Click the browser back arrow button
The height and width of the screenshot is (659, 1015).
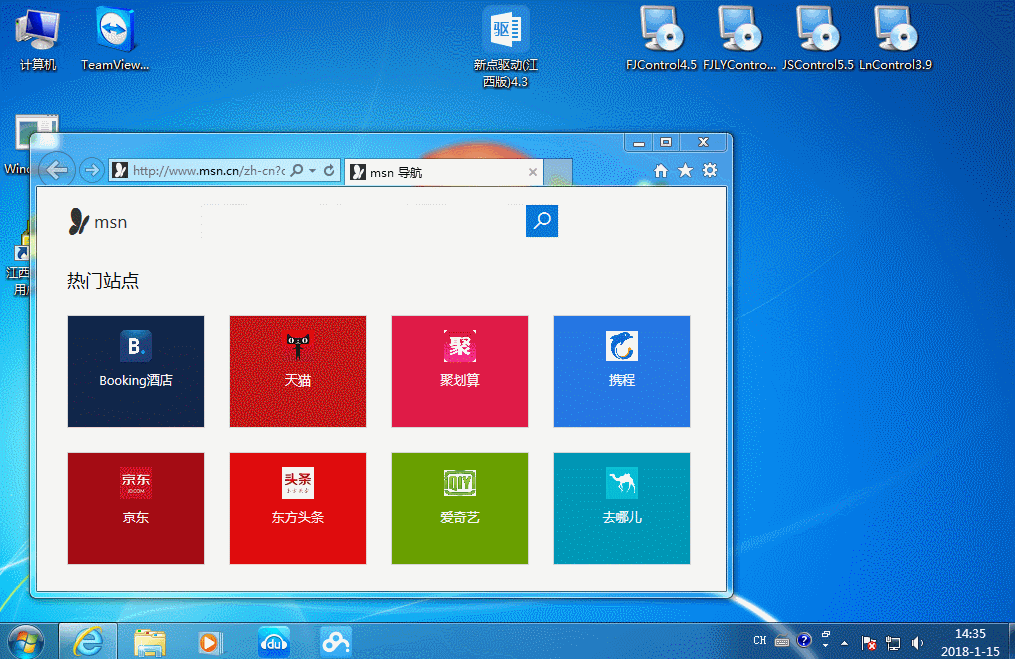coord(57,170)
